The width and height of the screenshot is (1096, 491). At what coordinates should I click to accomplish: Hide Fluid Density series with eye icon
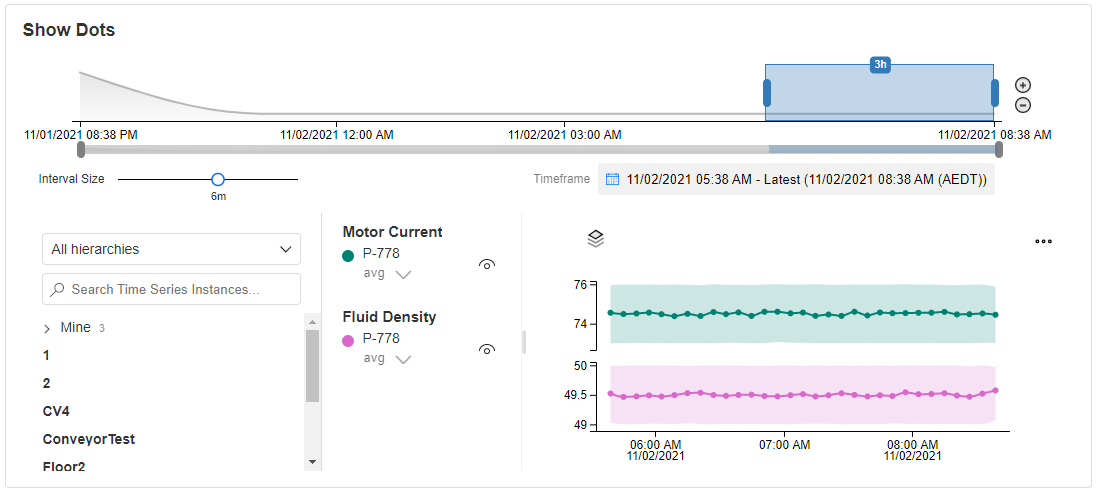click(x=487, y=349)
